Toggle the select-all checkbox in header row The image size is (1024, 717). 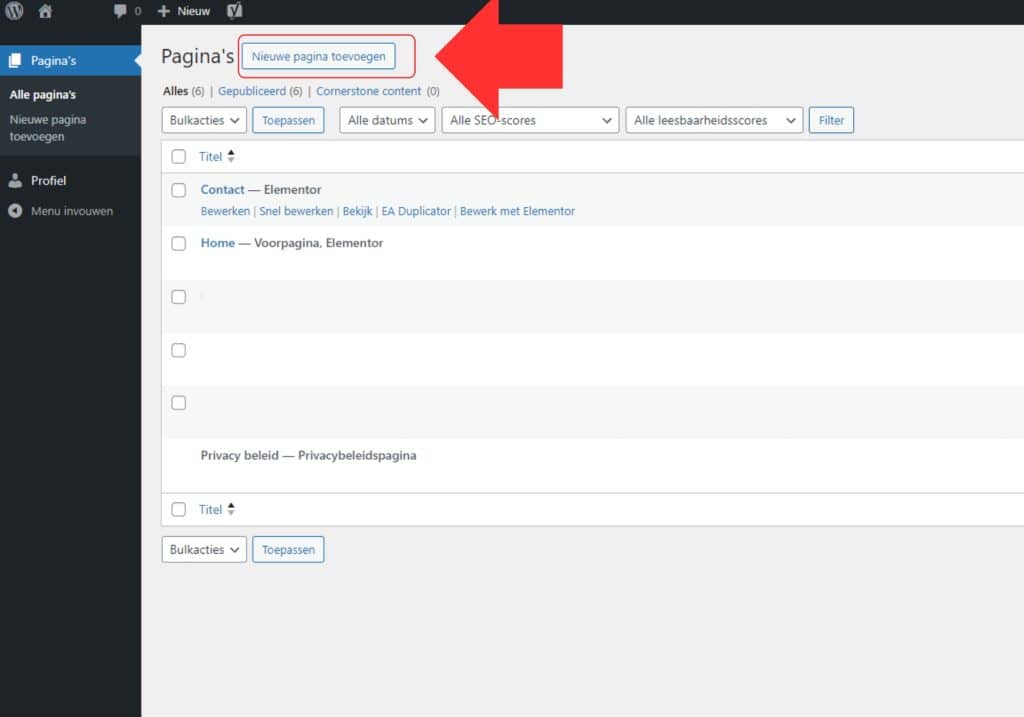pyautogui.click(x=179, y=156)
